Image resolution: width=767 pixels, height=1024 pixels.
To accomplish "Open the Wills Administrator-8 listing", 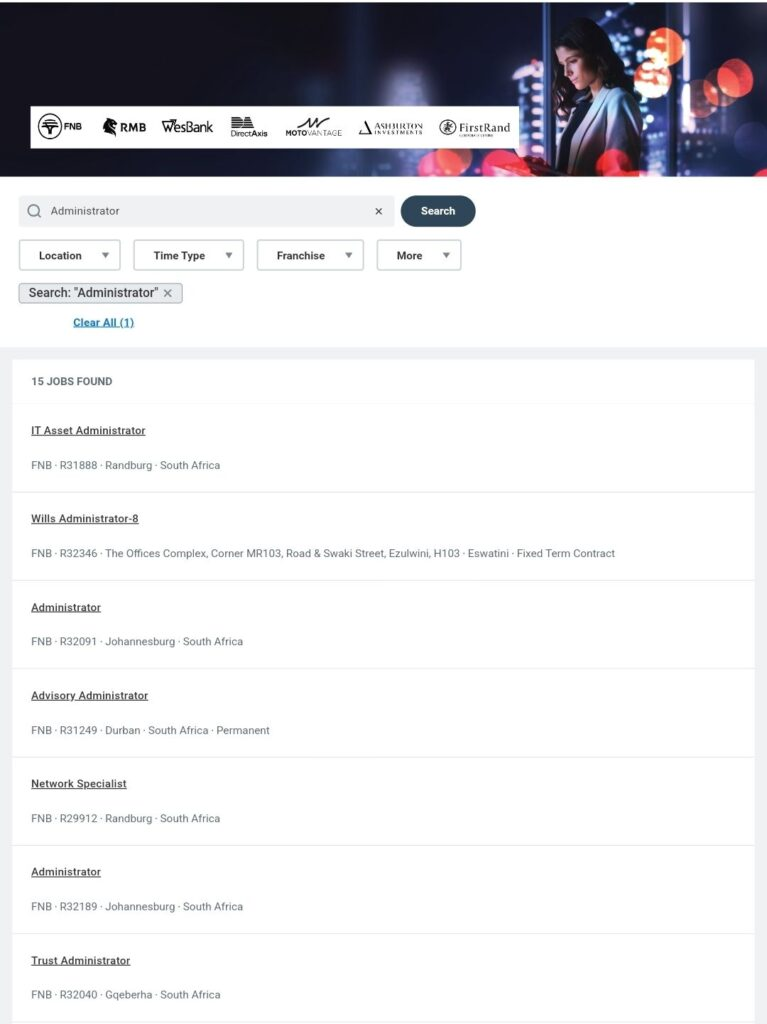I will click(85, 519).
